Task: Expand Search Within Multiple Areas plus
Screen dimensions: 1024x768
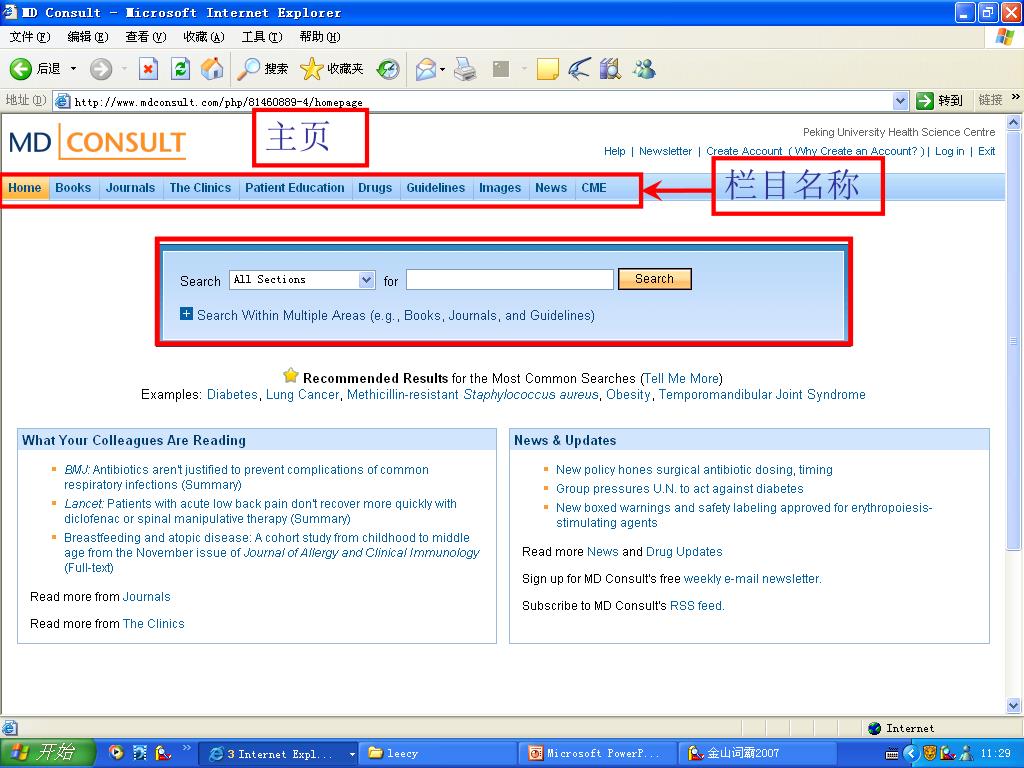Action: pos(186,314)
